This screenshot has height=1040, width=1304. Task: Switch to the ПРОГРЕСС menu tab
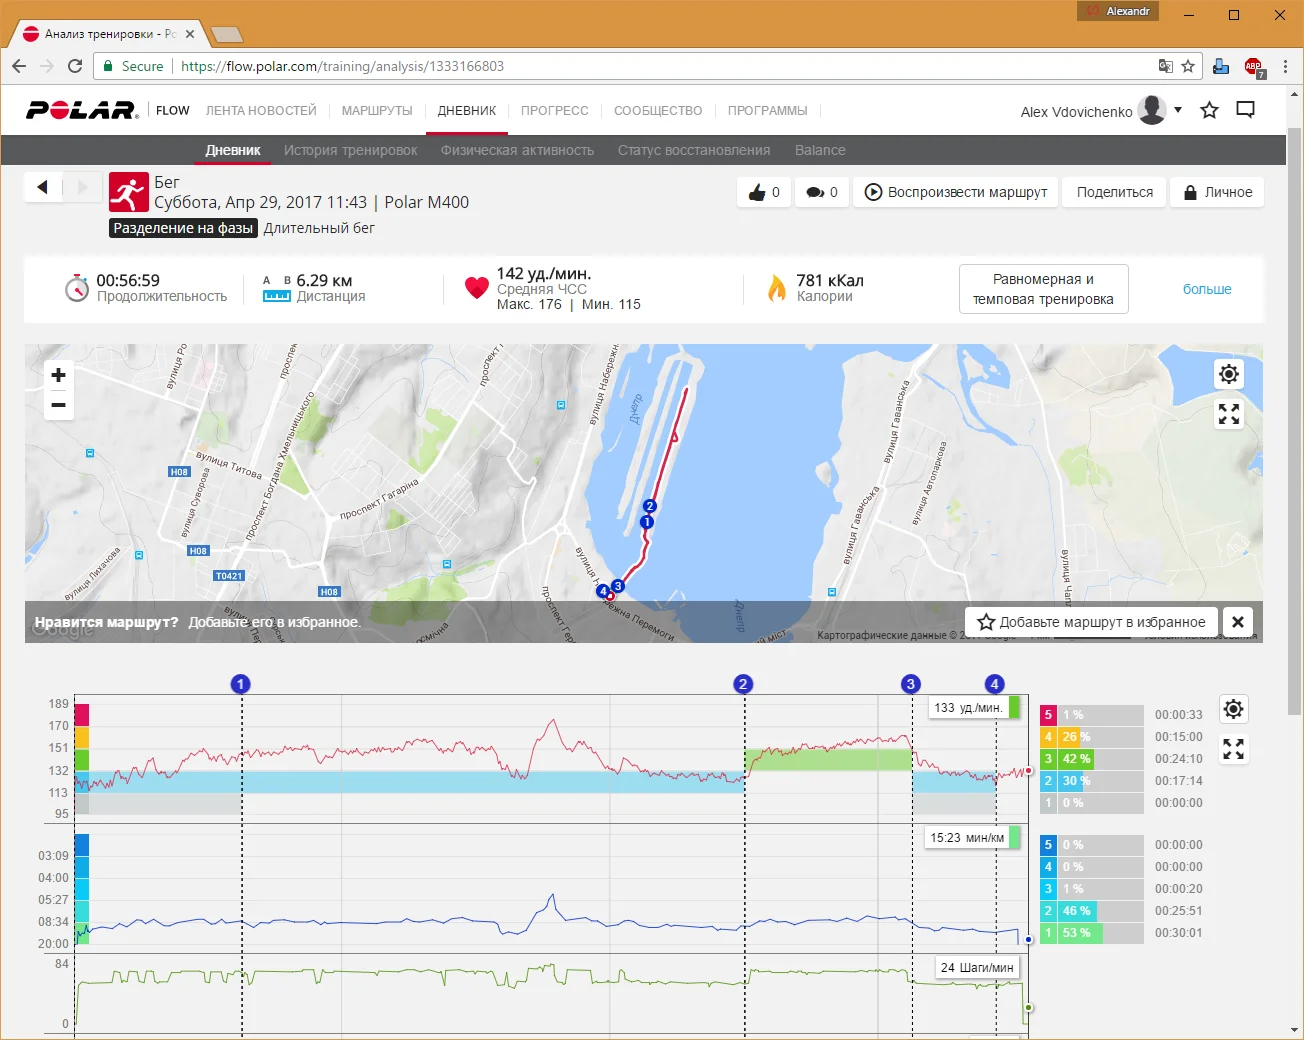point(554,111)
